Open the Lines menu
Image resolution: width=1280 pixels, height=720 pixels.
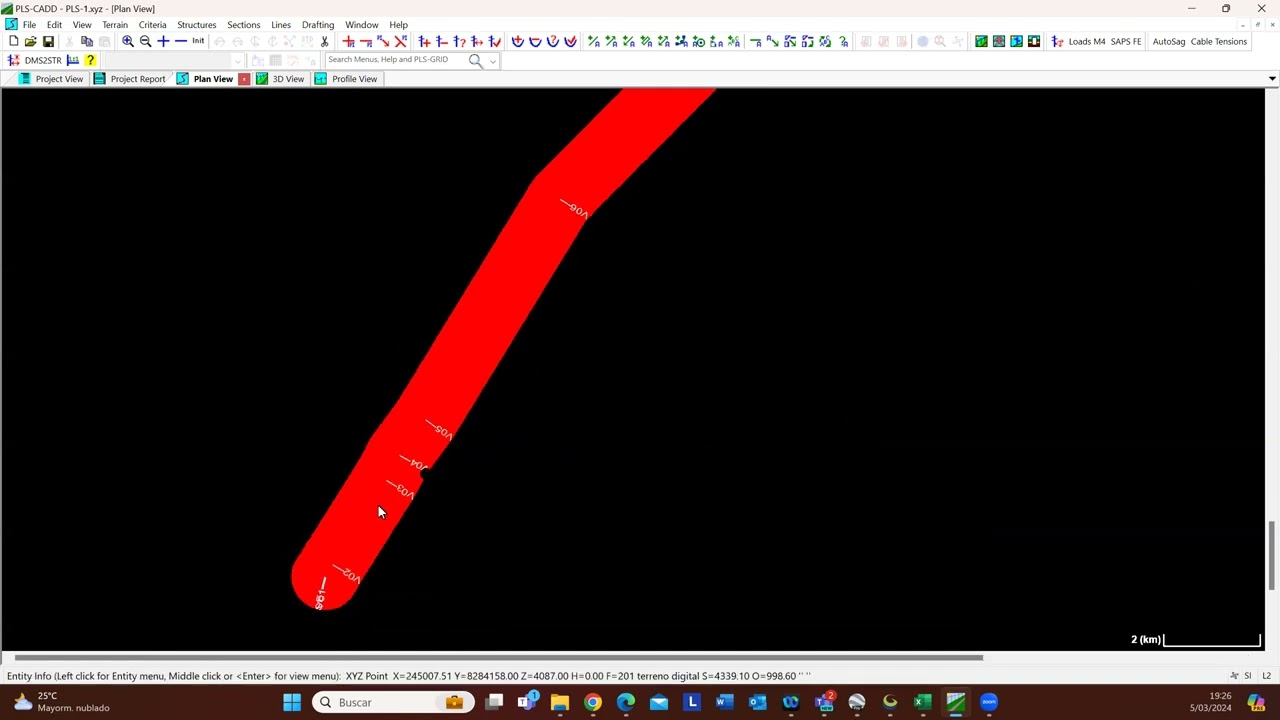281,25
